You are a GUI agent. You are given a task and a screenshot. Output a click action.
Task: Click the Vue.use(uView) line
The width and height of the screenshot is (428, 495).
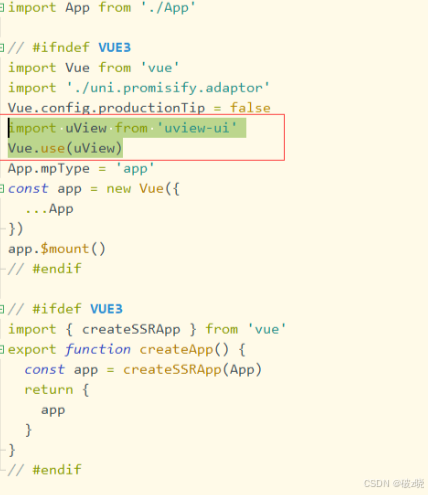65,148
